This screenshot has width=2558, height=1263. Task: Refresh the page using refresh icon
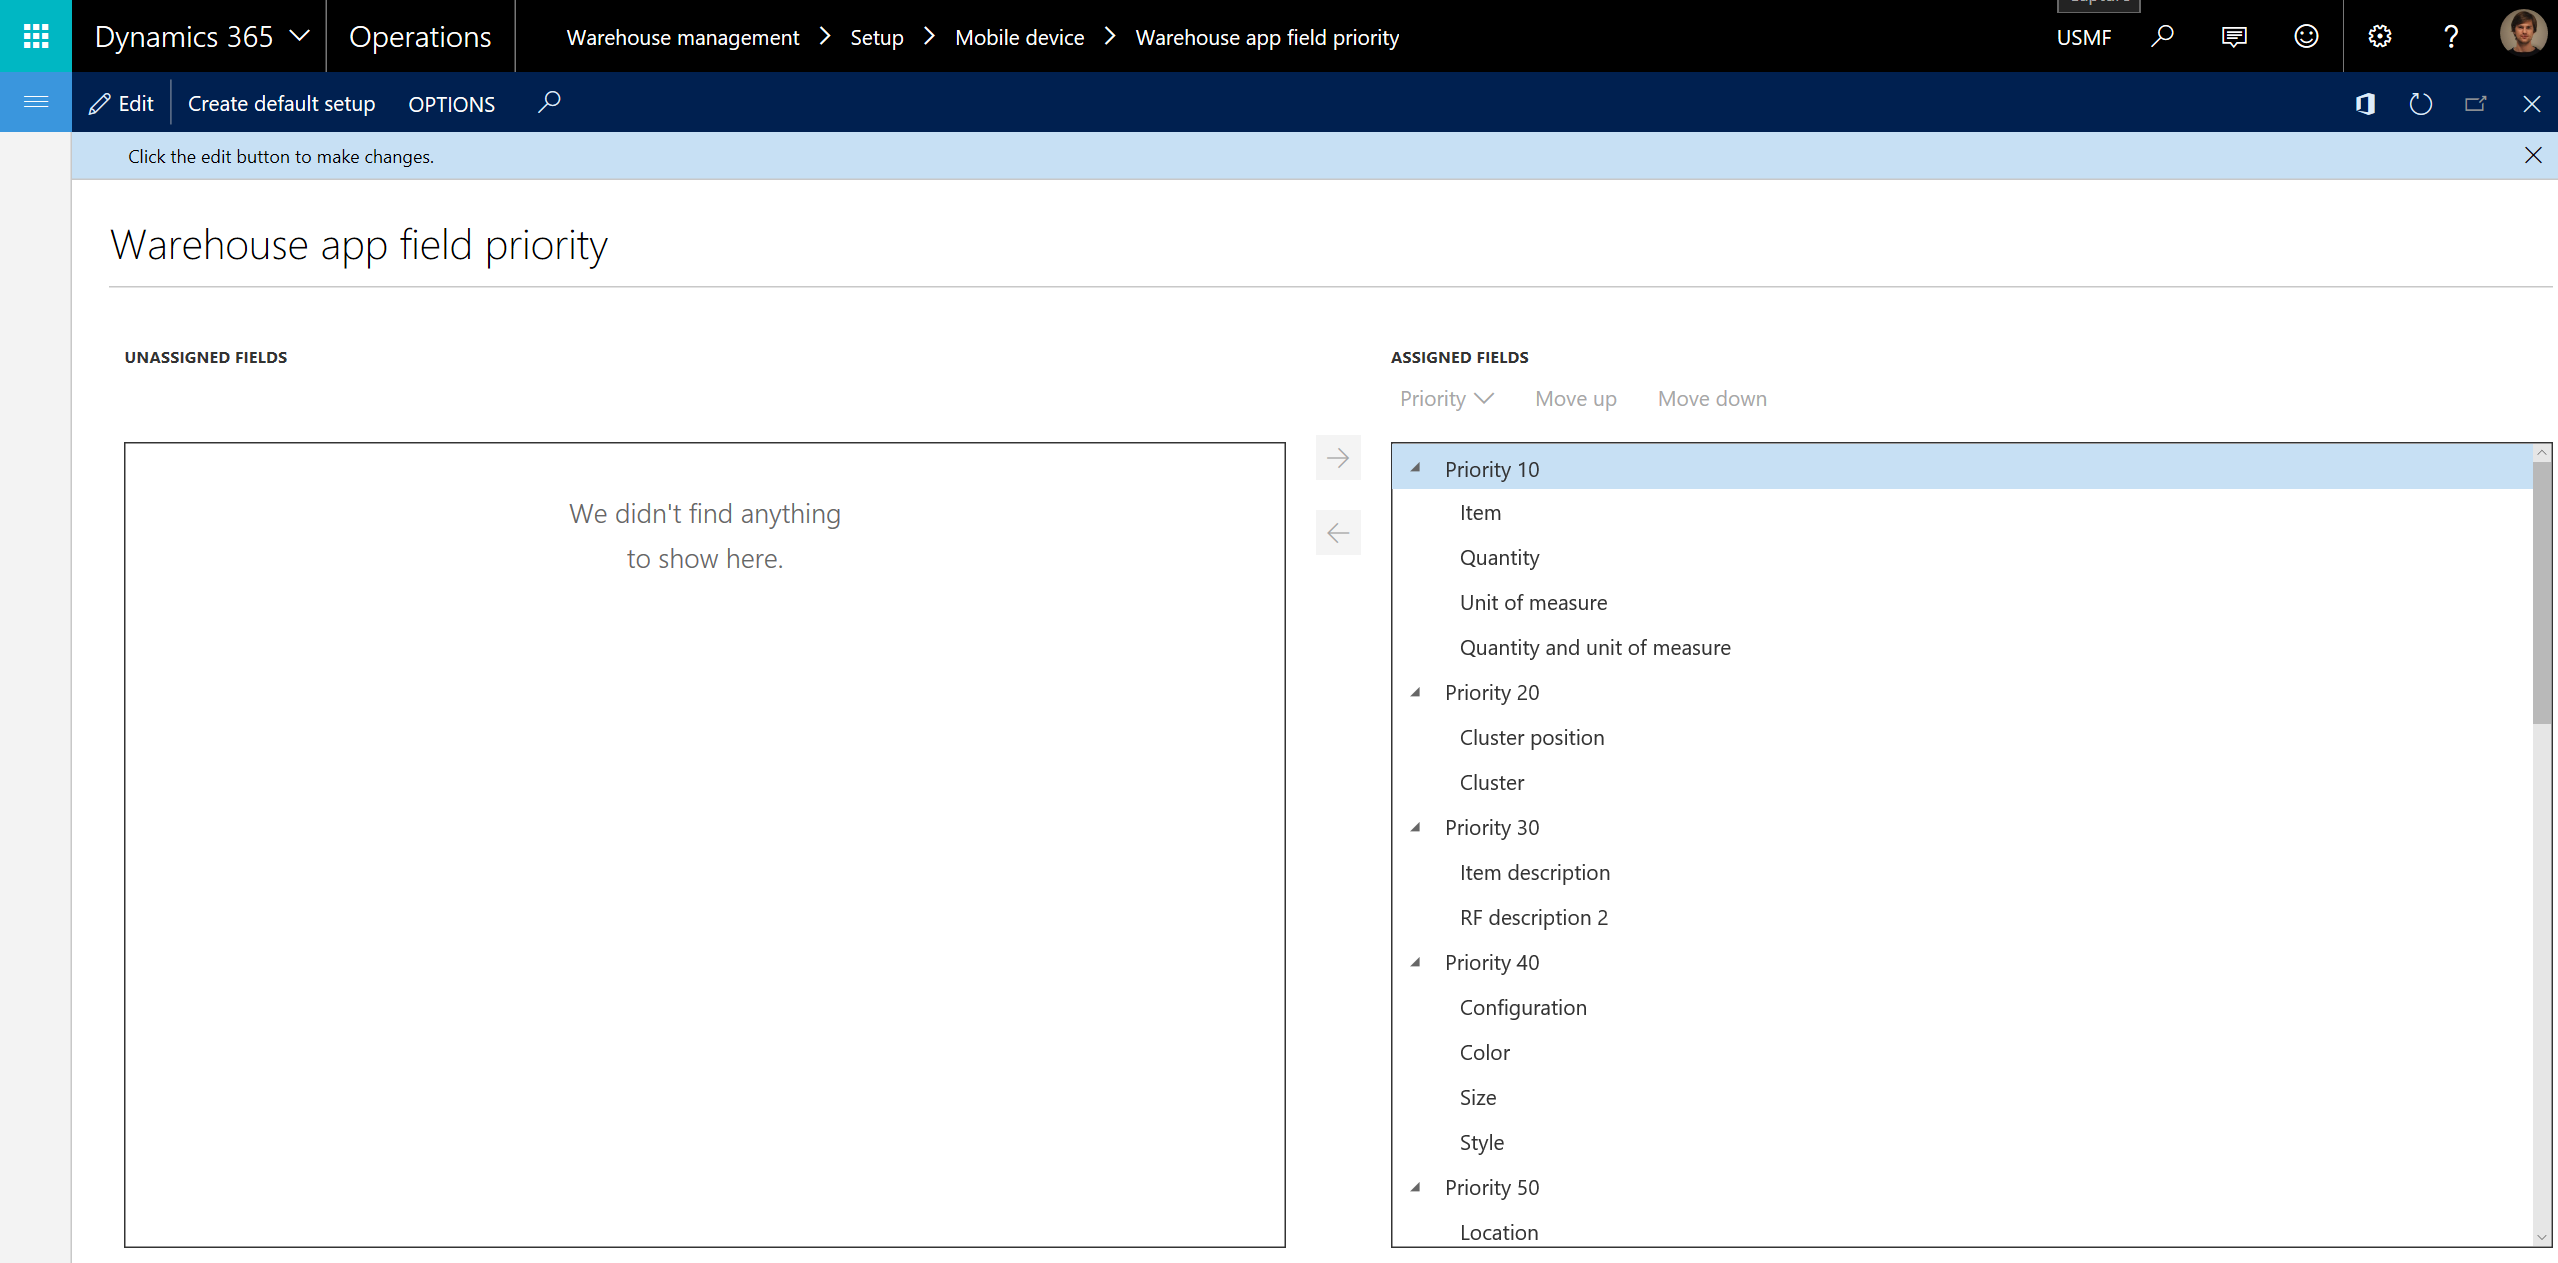[x=2420, y=104]
